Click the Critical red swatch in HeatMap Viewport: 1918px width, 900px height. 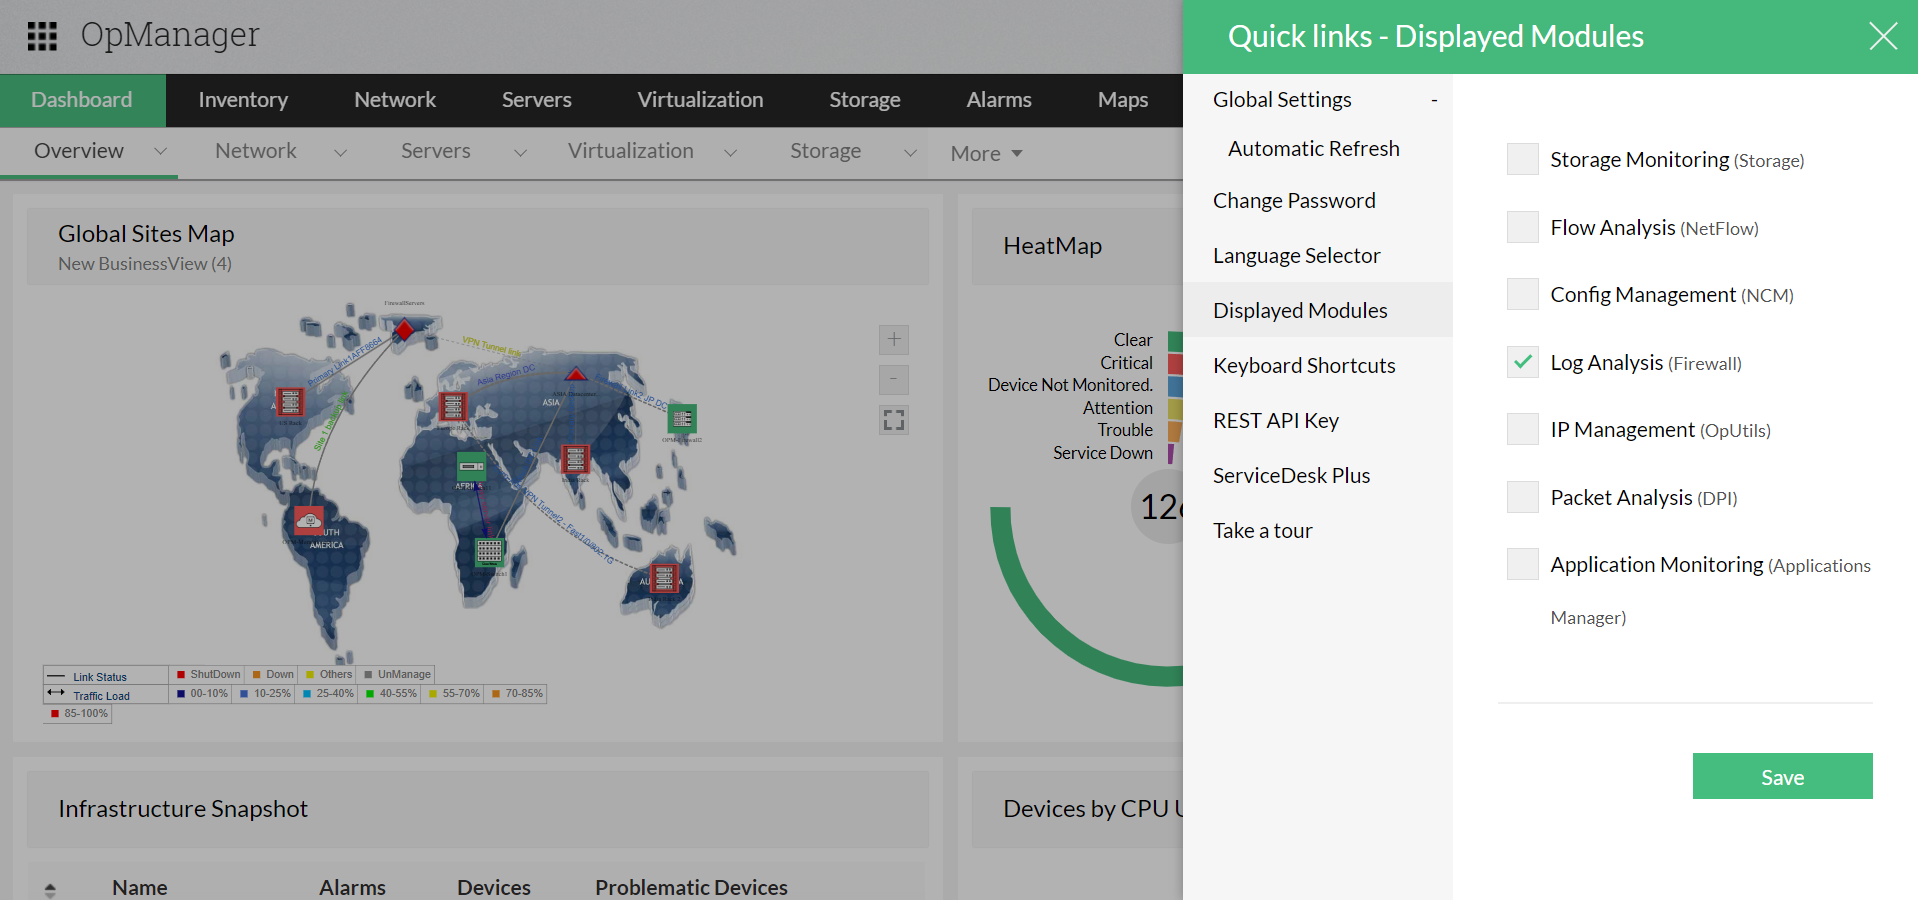[x=1175, y=364]
